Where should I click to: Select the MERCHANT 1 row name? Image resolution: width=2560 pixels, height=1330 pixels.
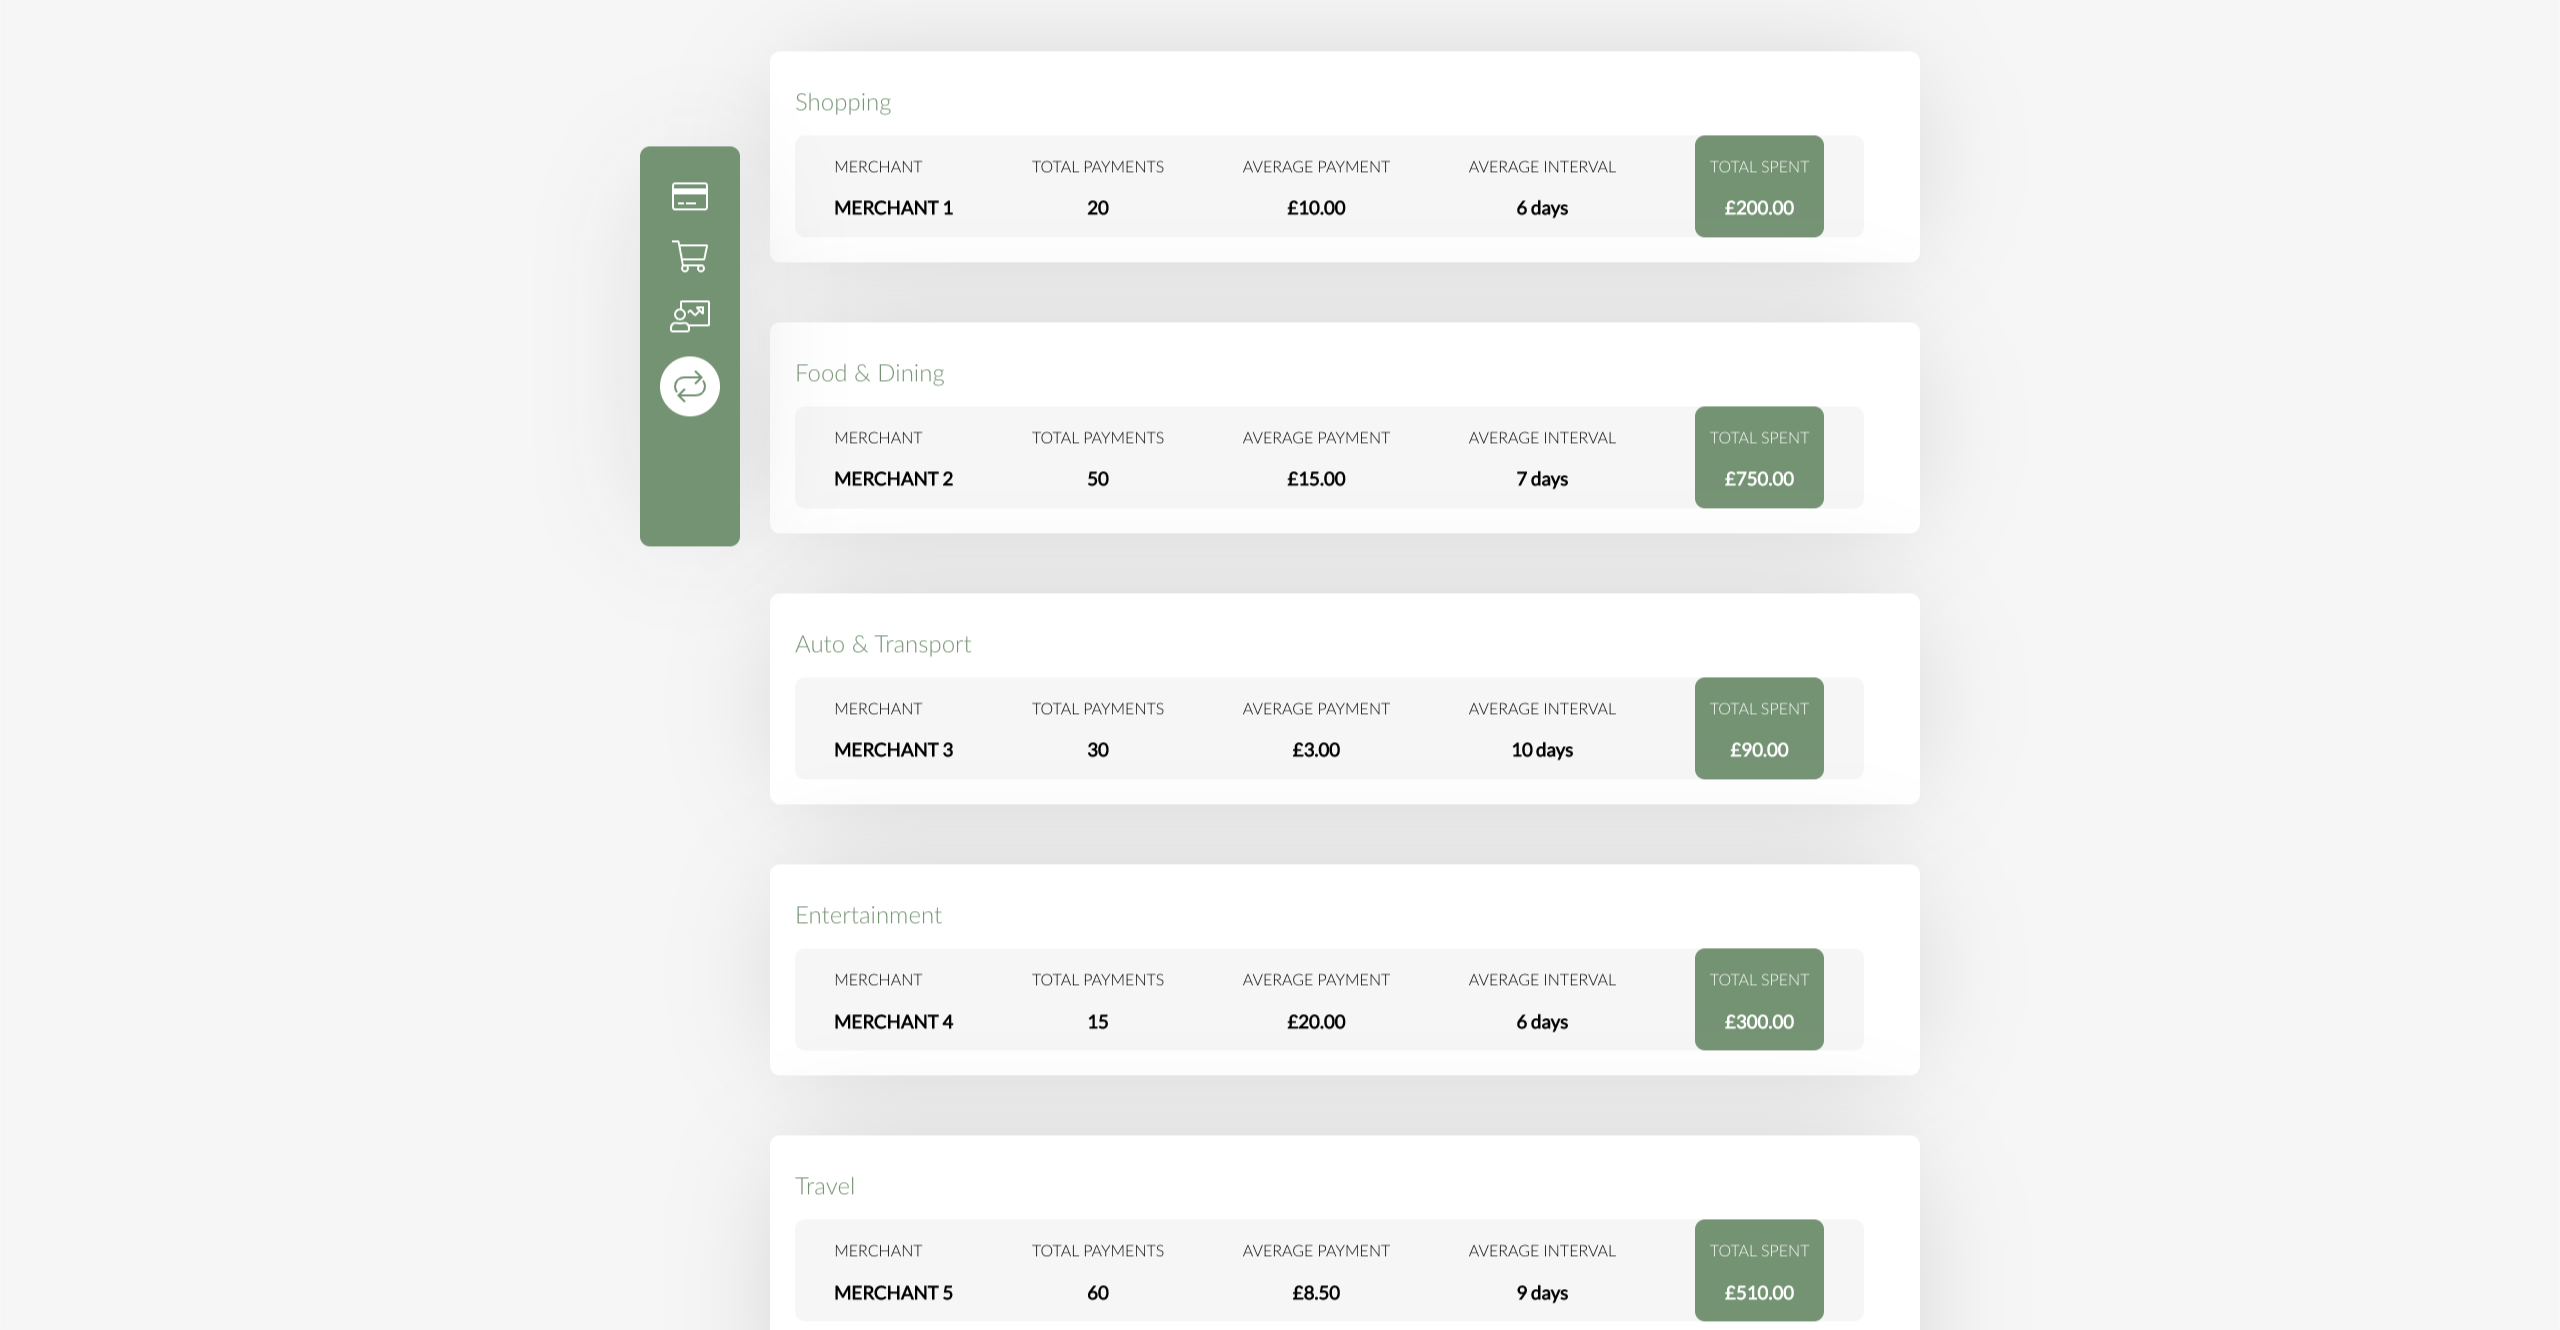[x=893, y=208]
